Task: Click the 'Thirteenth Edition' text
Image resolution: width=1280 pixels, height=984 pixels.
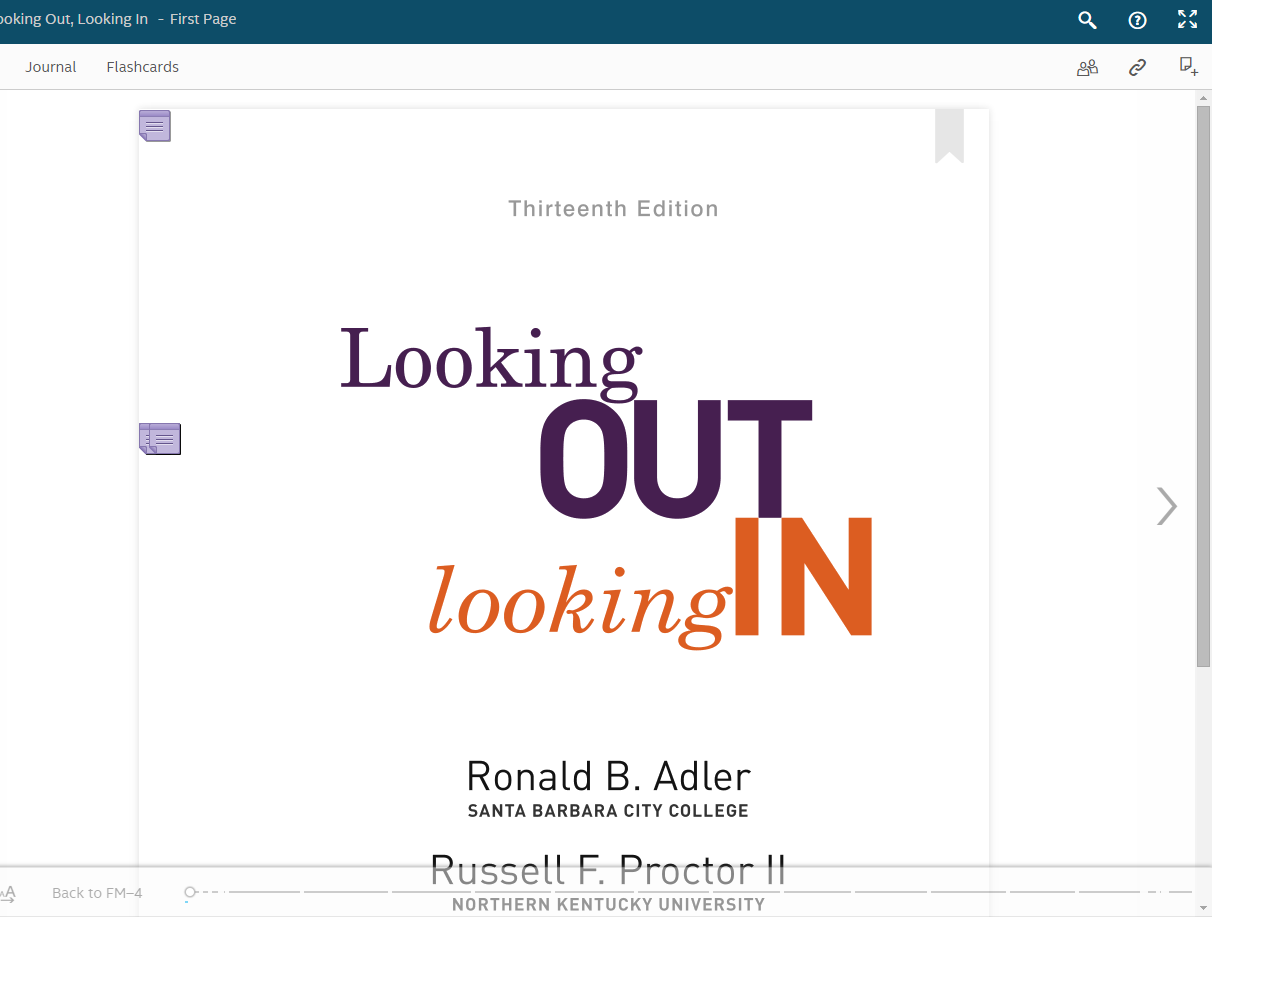Action: click(x=613, y=209)
